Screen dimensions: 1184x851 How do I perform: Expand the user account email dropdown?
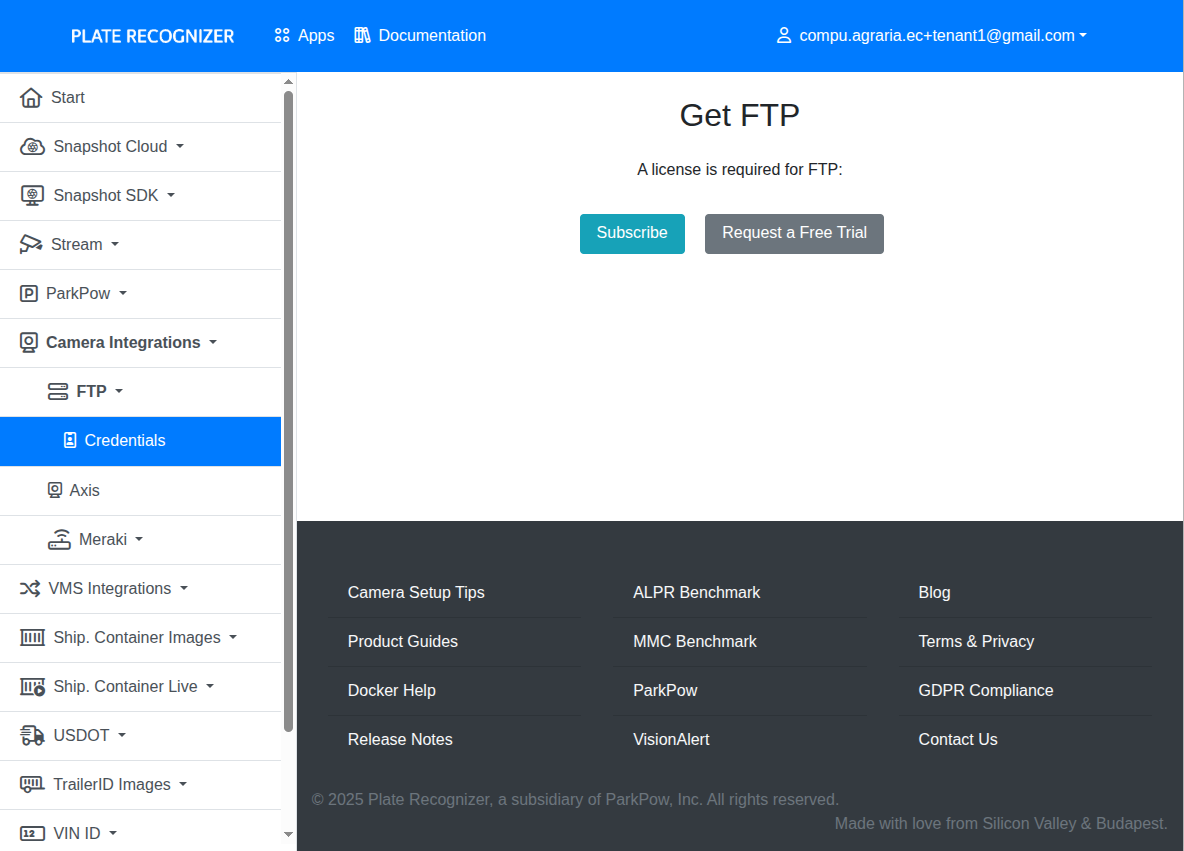931,36
